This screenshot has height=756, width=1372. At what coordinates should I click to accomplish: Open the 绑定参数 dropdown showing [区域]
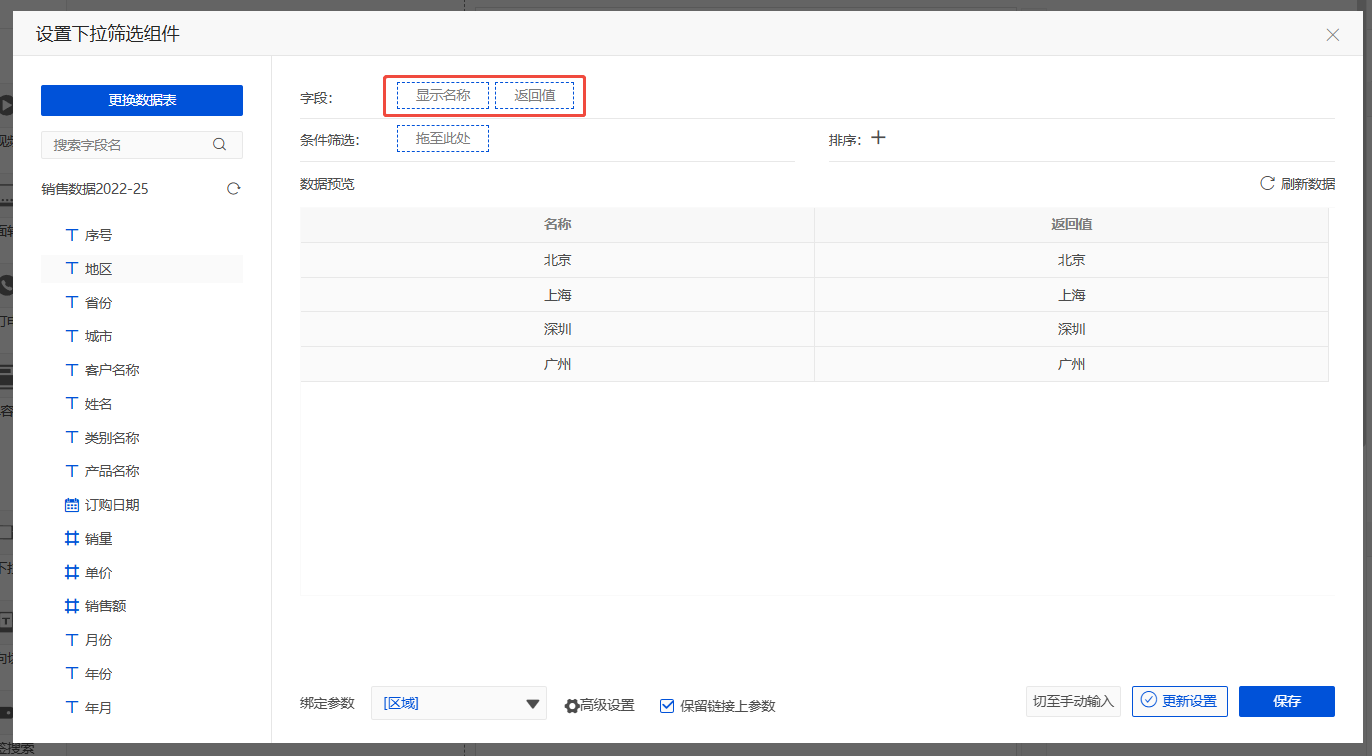tap(458, 703)
